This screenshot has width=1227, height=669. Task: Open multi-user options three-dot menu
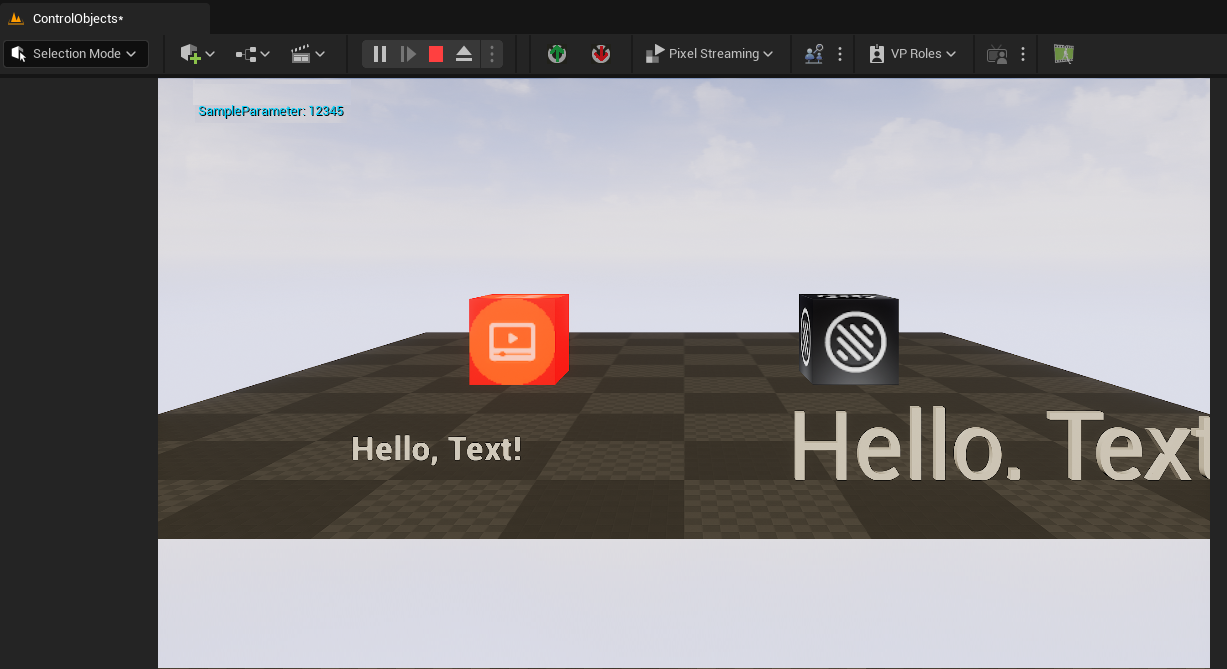click(x=840, y=54)
